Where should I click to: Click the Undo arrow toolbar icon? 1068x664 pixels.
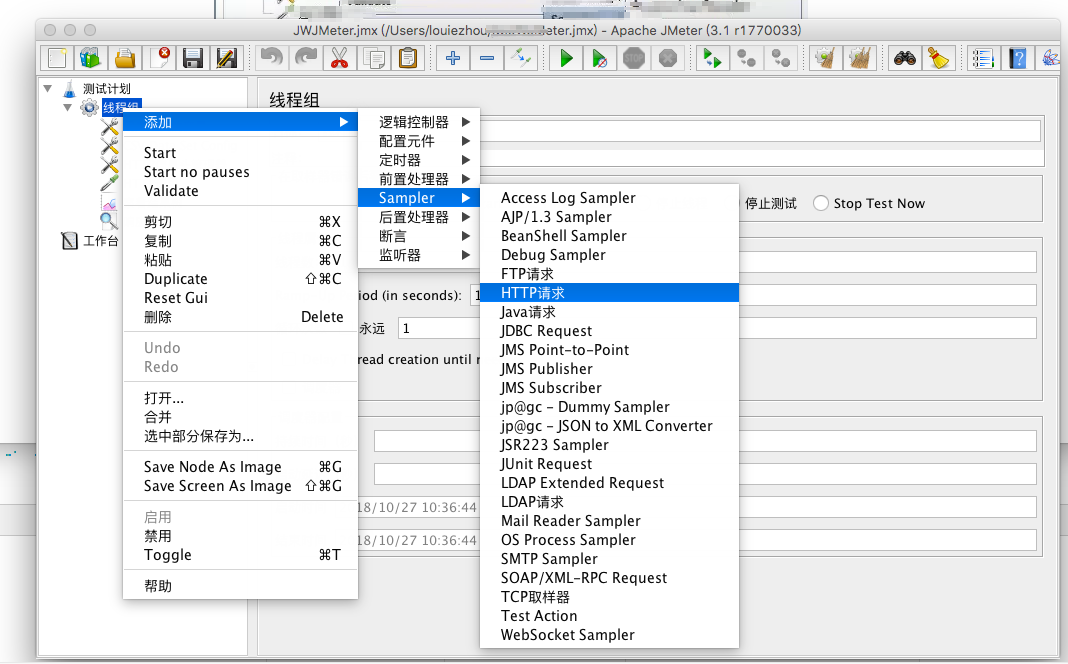[x=272, y=59]
